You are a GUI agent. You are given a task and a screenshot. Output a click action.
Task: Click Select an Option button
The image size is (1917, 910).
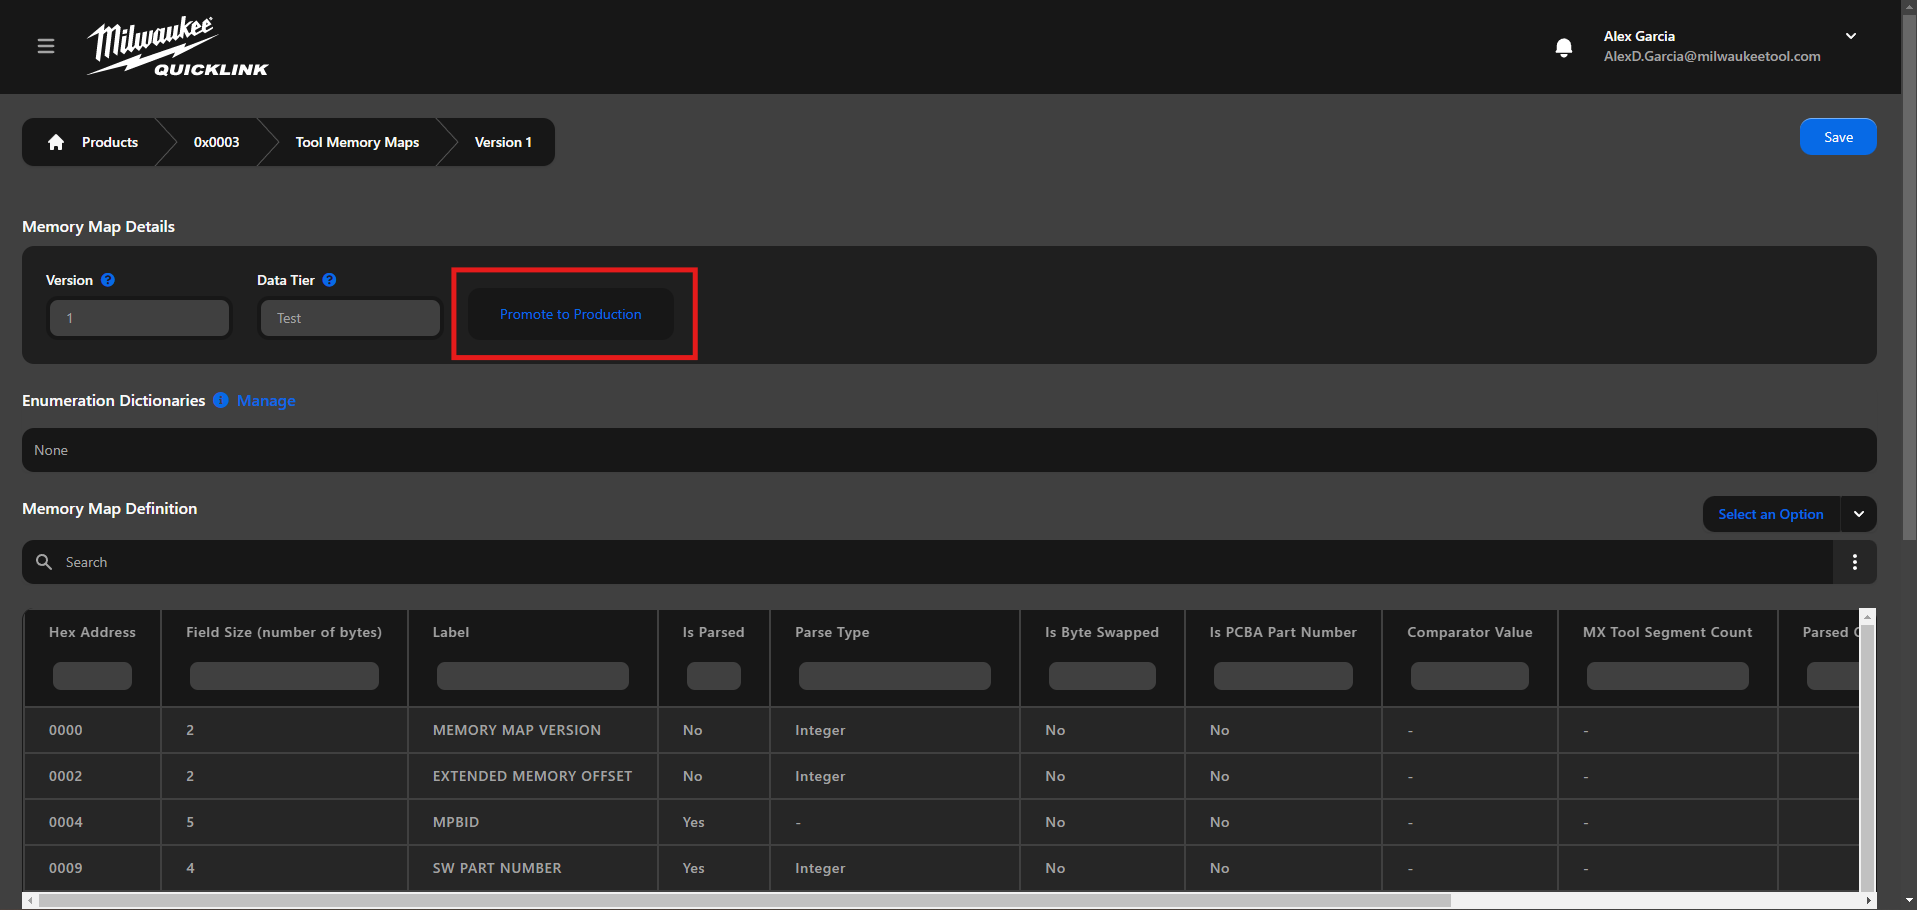pos(1771,514)
